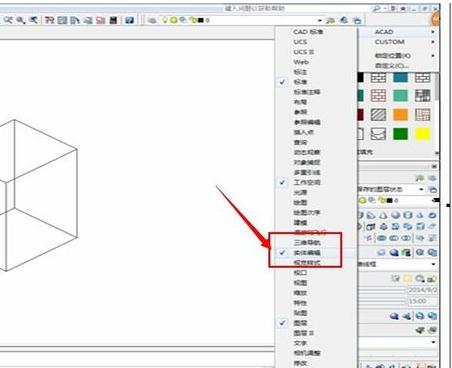Open the saved layer state dropdown
The width and height of the screenshot is (452, 368).
click(421, 189)
